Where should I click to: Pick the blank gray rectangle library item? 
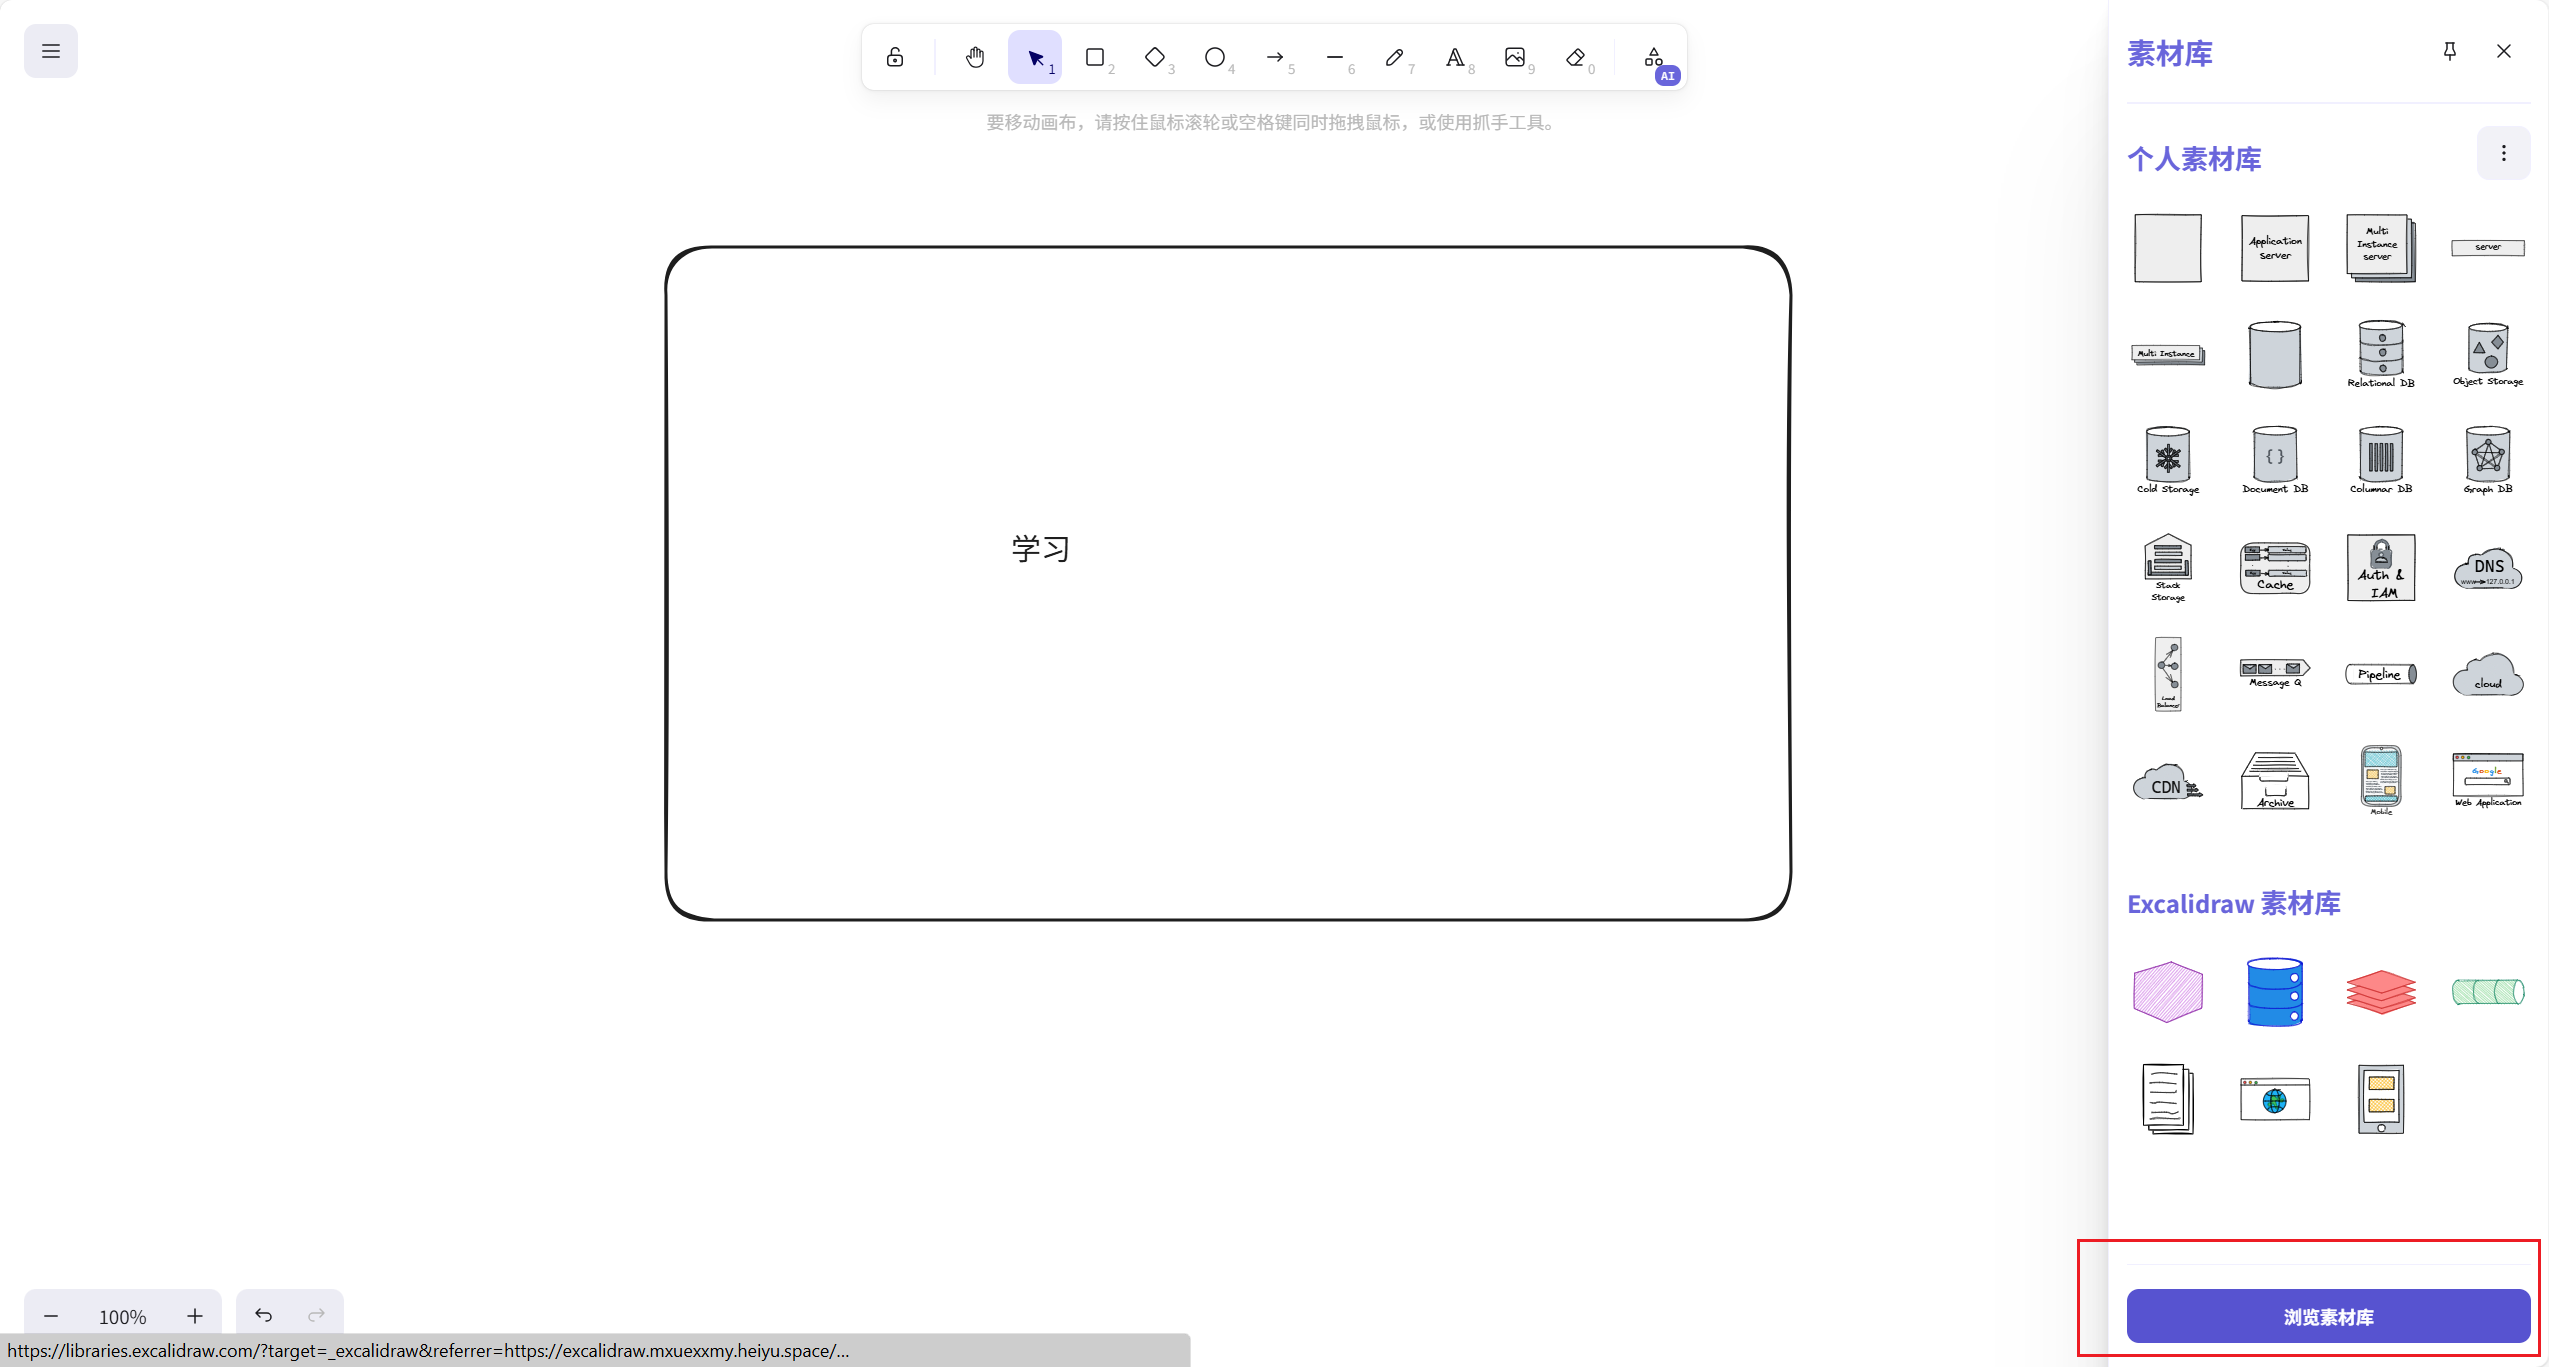pos(2168,248)
